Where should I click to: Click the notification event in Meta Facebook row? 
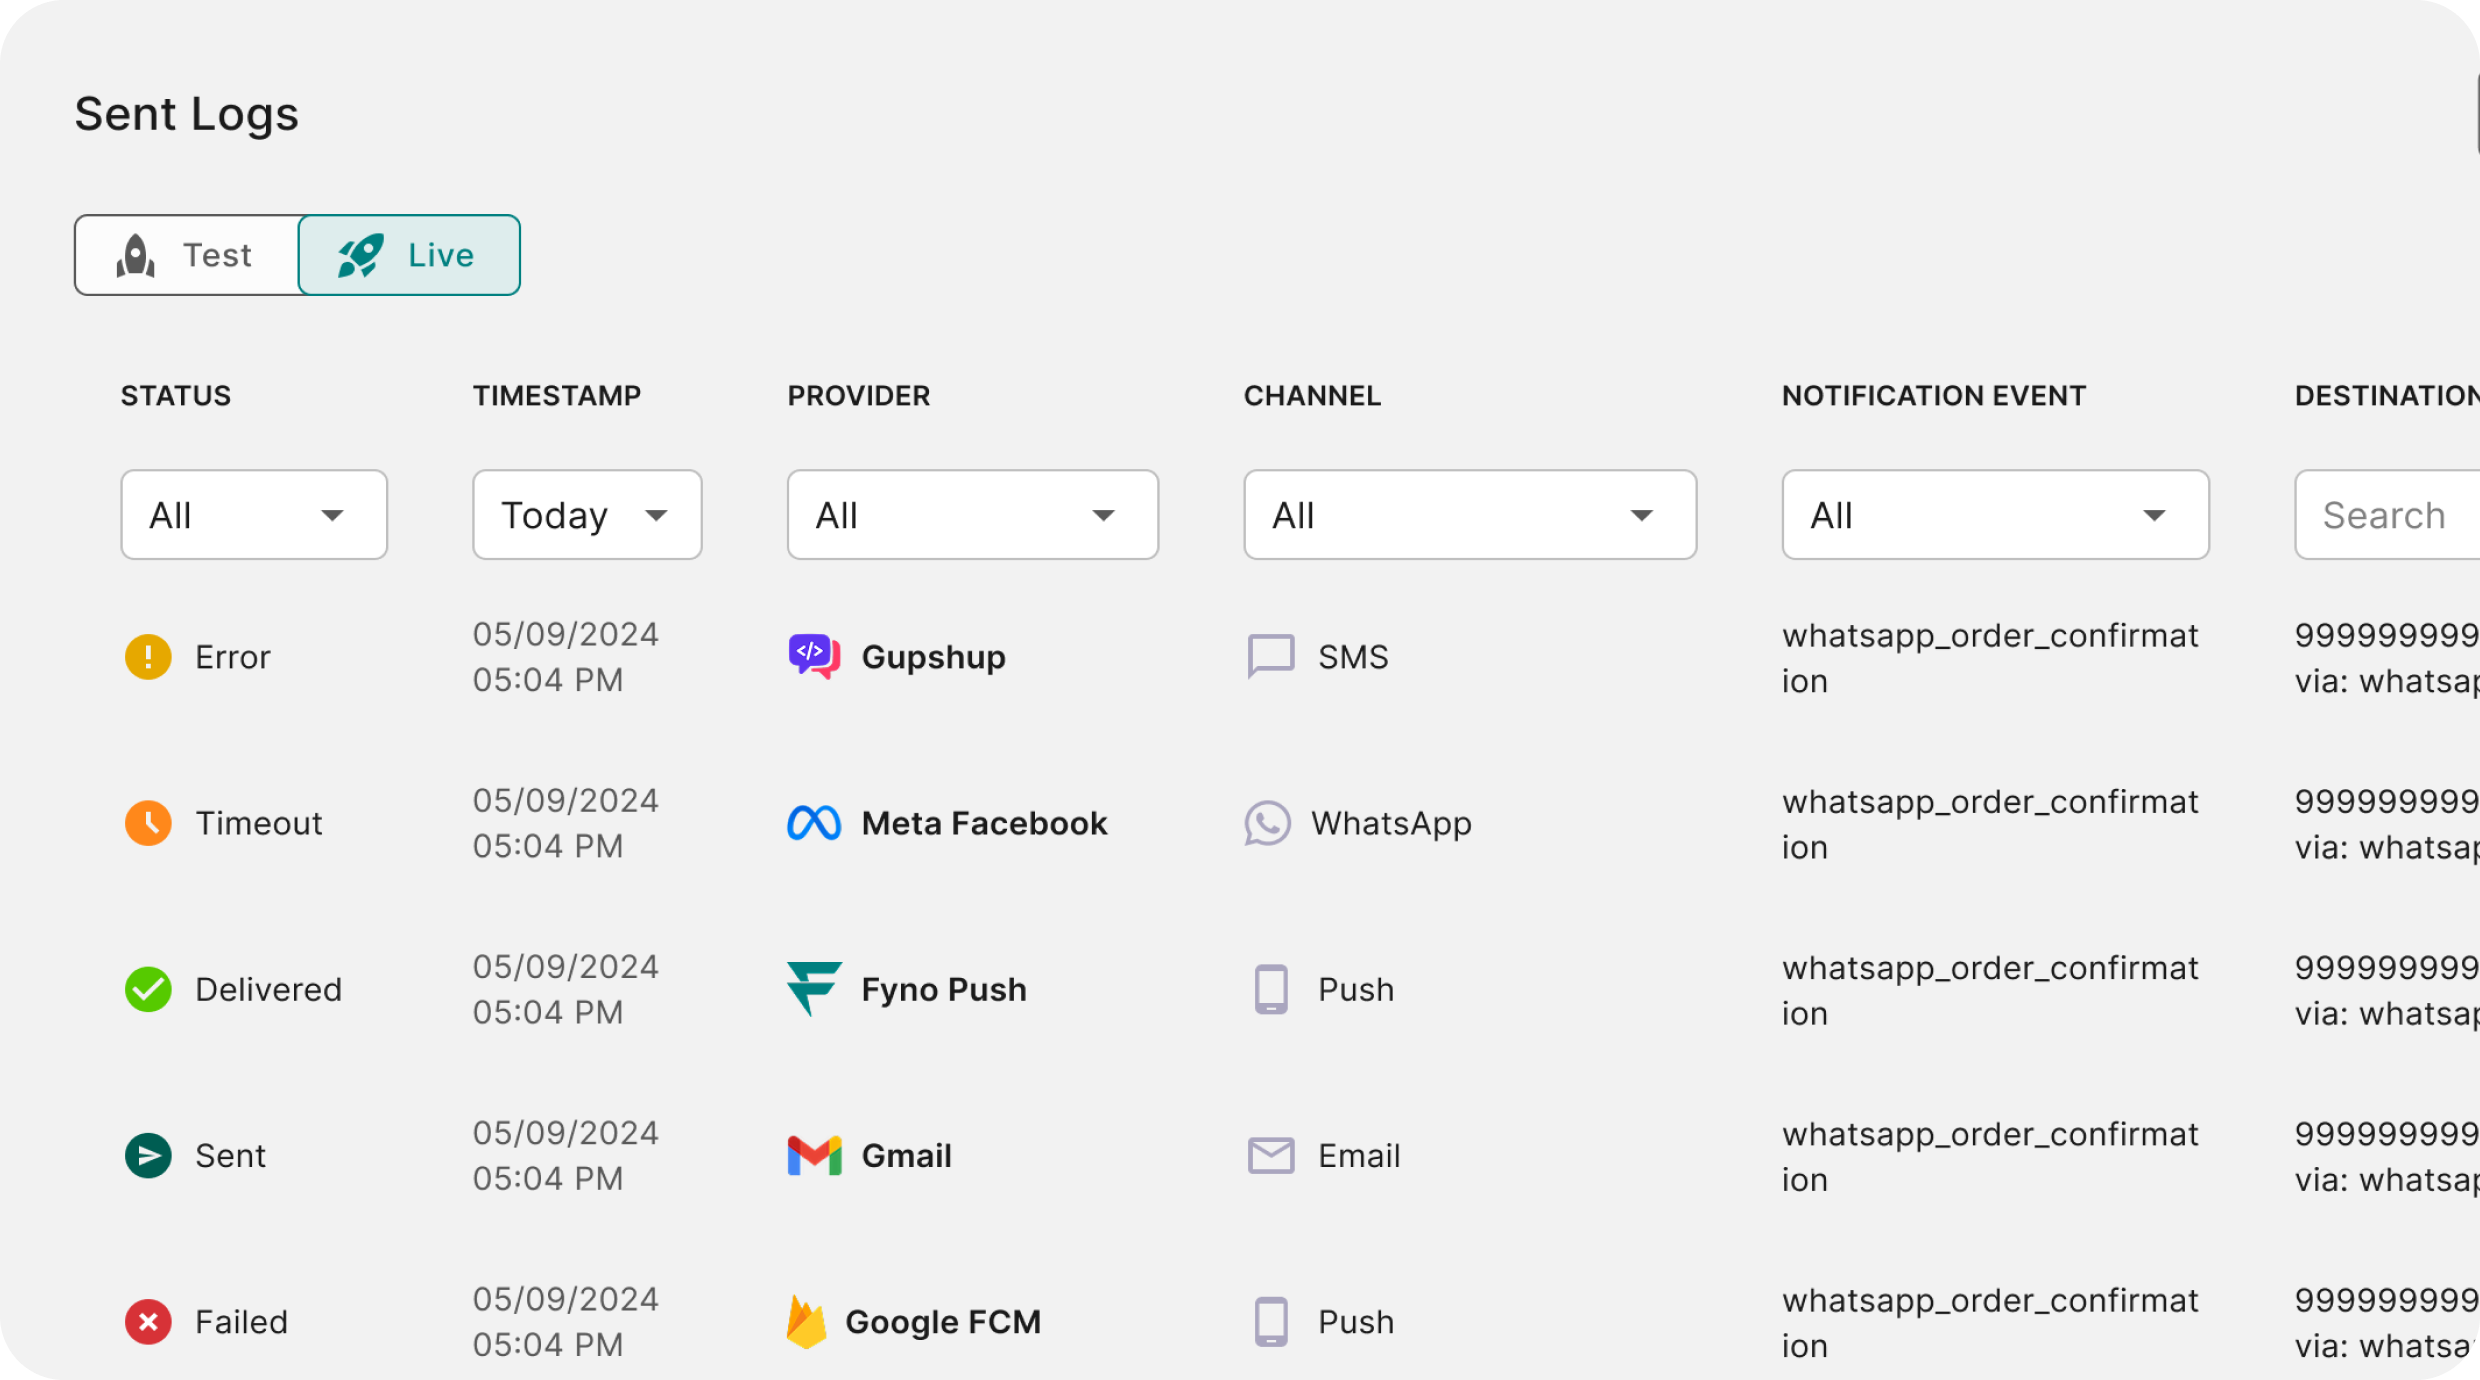[x=1990, y=824]
